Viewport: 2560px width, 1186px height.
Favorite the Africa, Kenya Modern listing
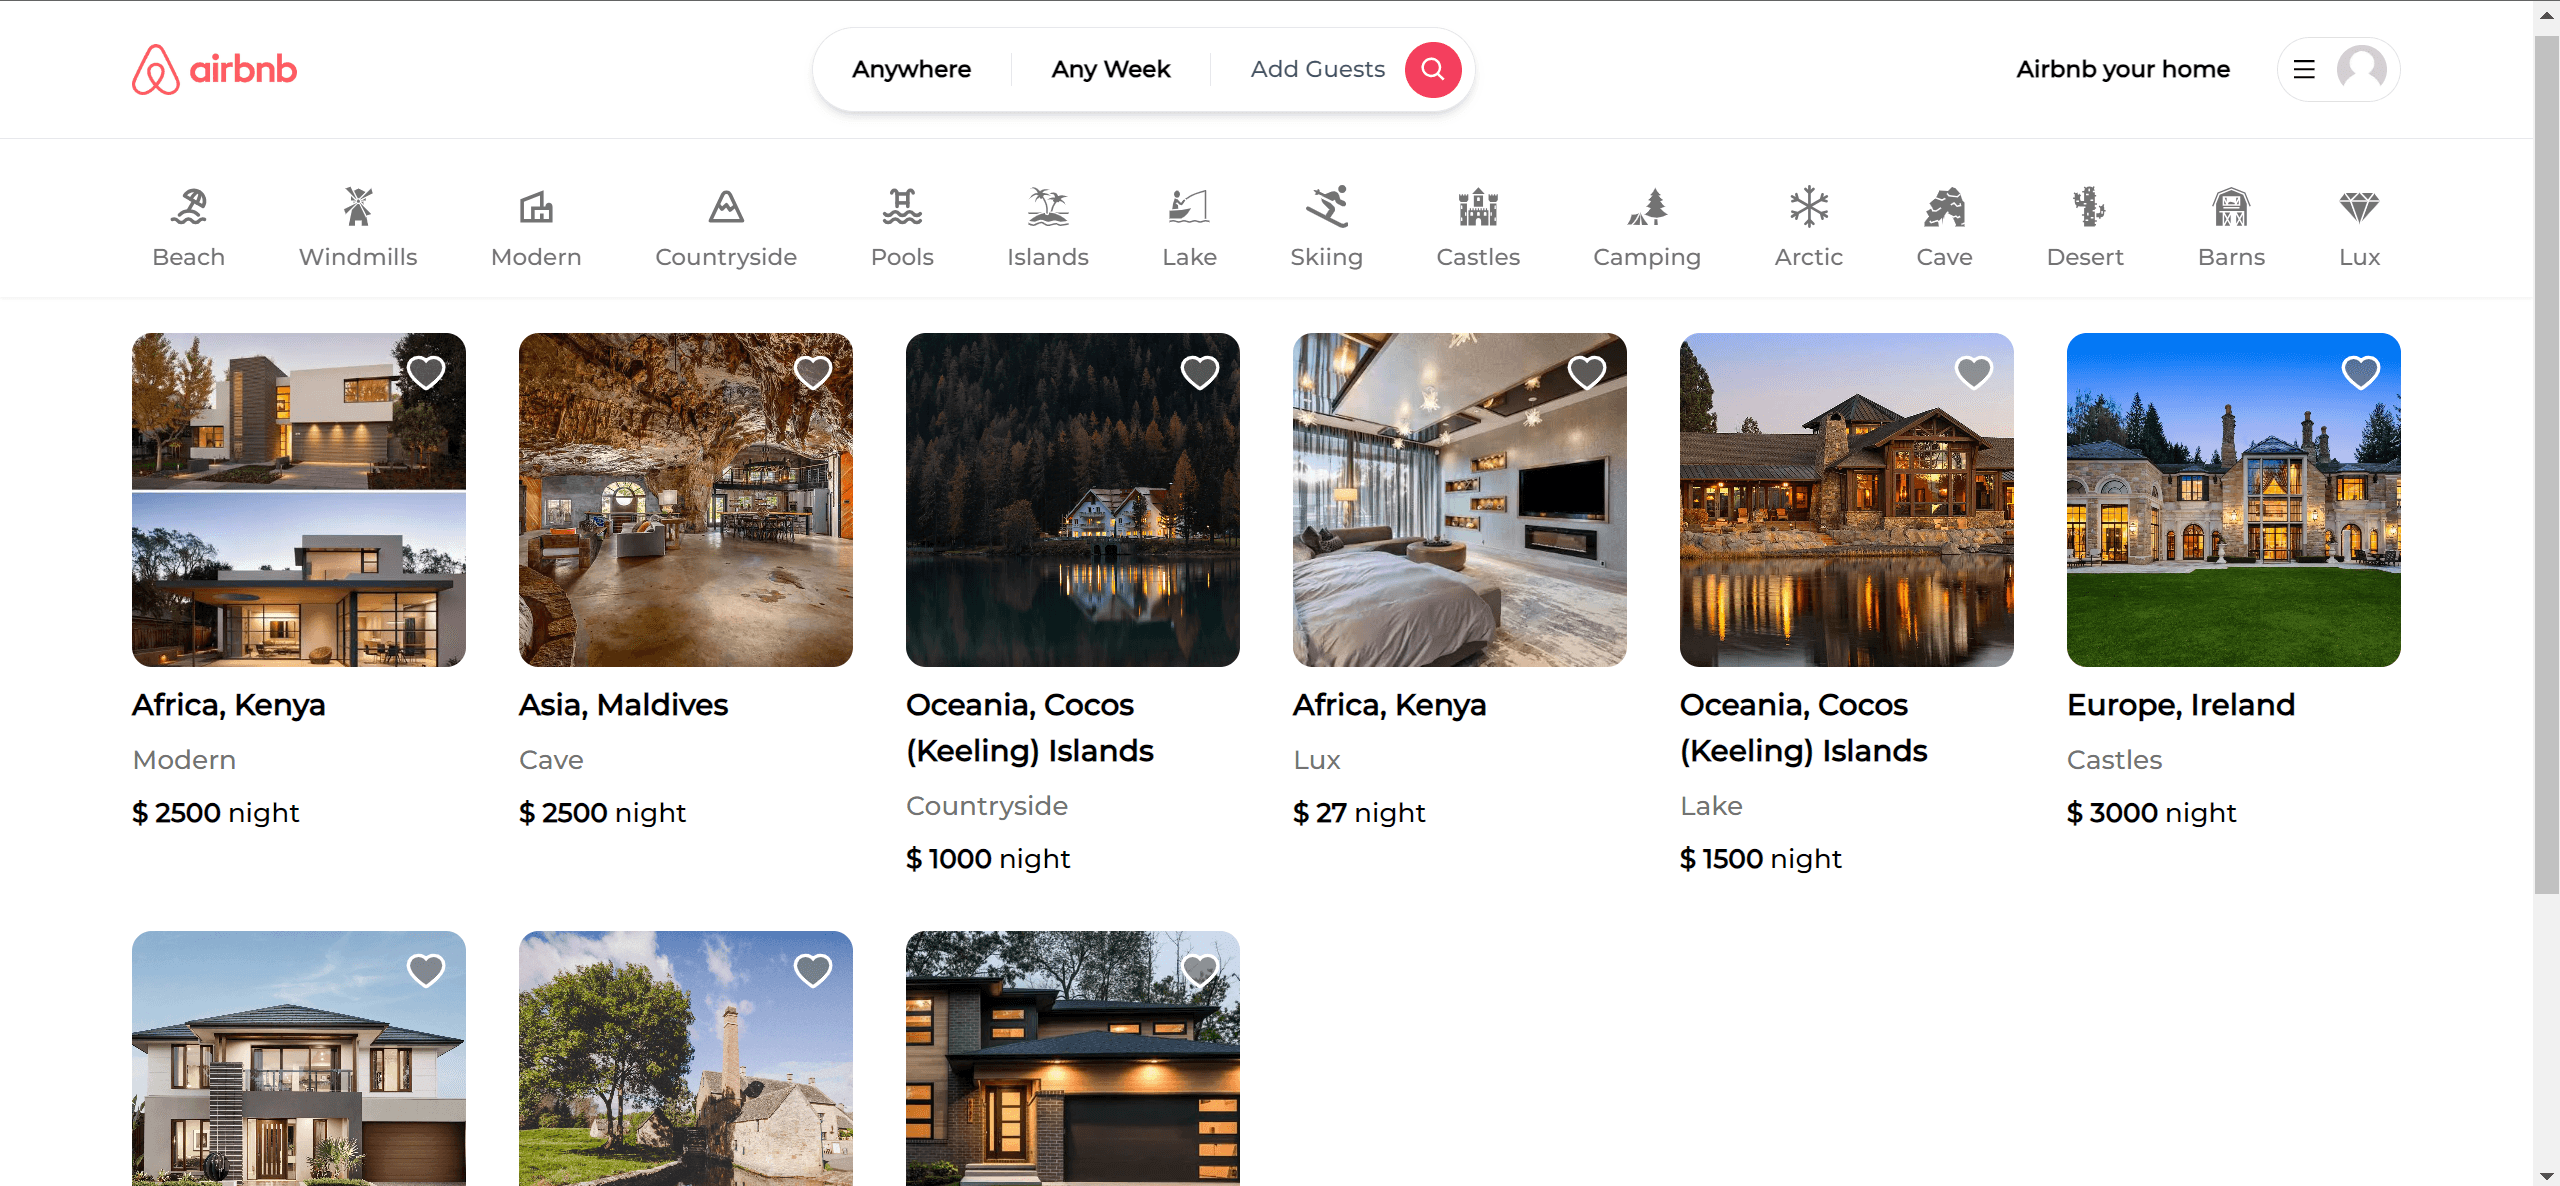(426, 372)
